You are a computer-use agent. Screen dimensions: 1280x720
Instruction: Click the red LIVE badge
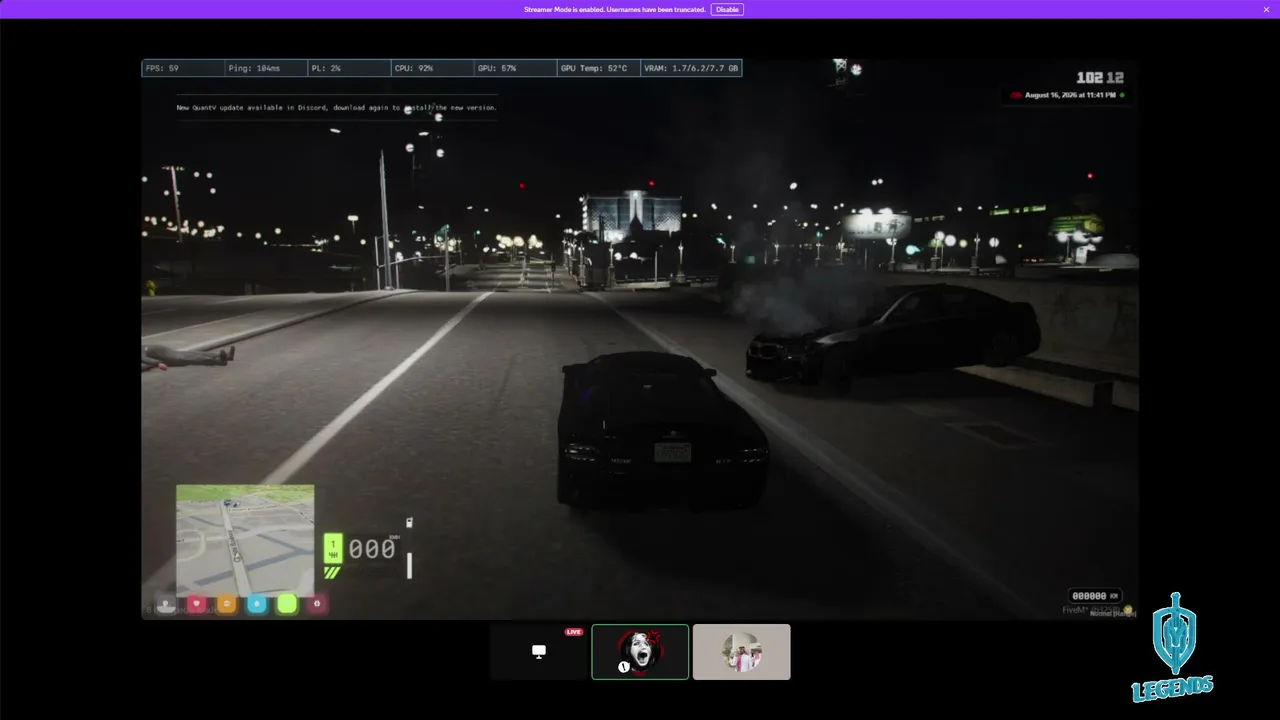point(574,632)
